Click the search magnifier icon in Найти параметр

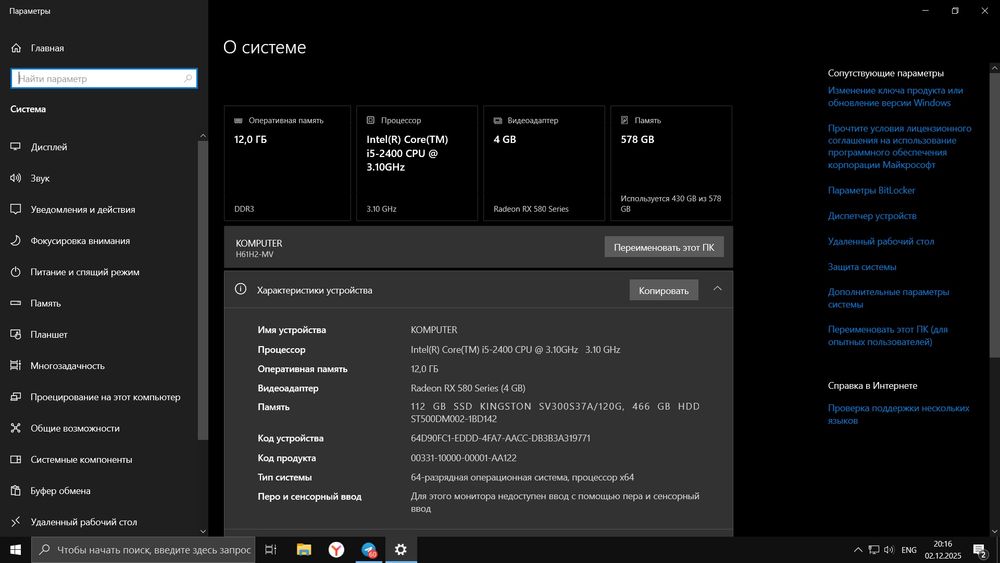pyautogui.click(x=188, y=78)
